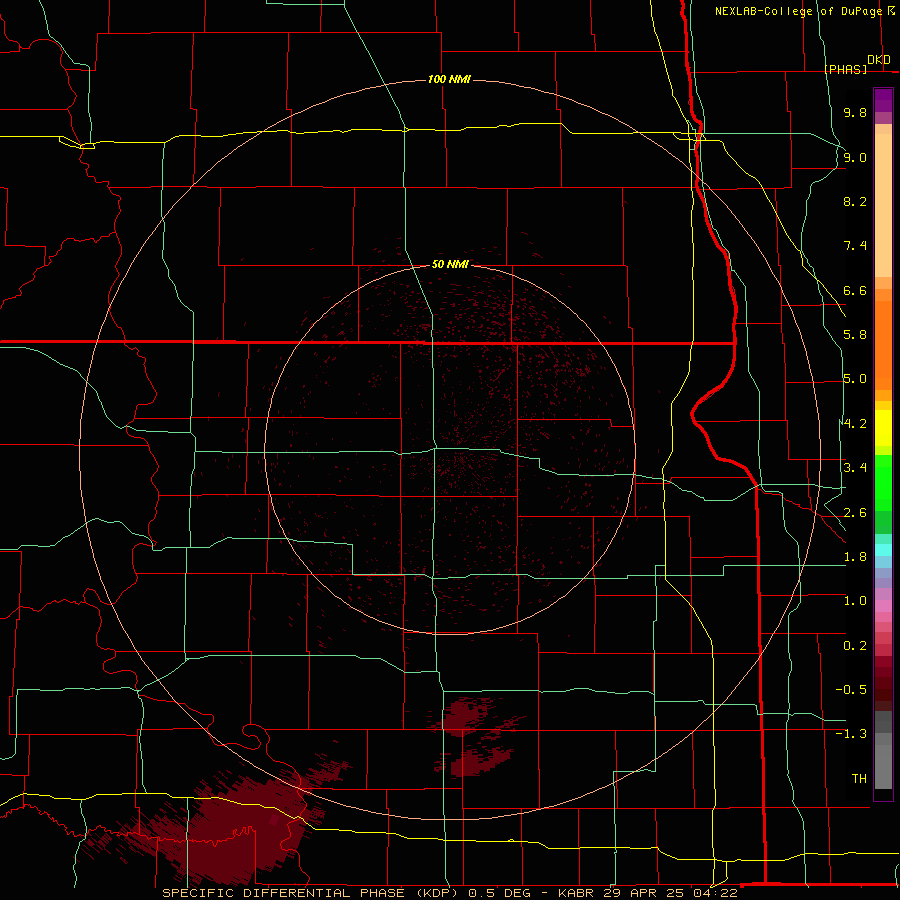Click the SPECIFIC DIFFERENTIAL PHASE (KDP) caption
This screenshot has width=900, height=900.
pyautogui.click(x=310, y=893)
